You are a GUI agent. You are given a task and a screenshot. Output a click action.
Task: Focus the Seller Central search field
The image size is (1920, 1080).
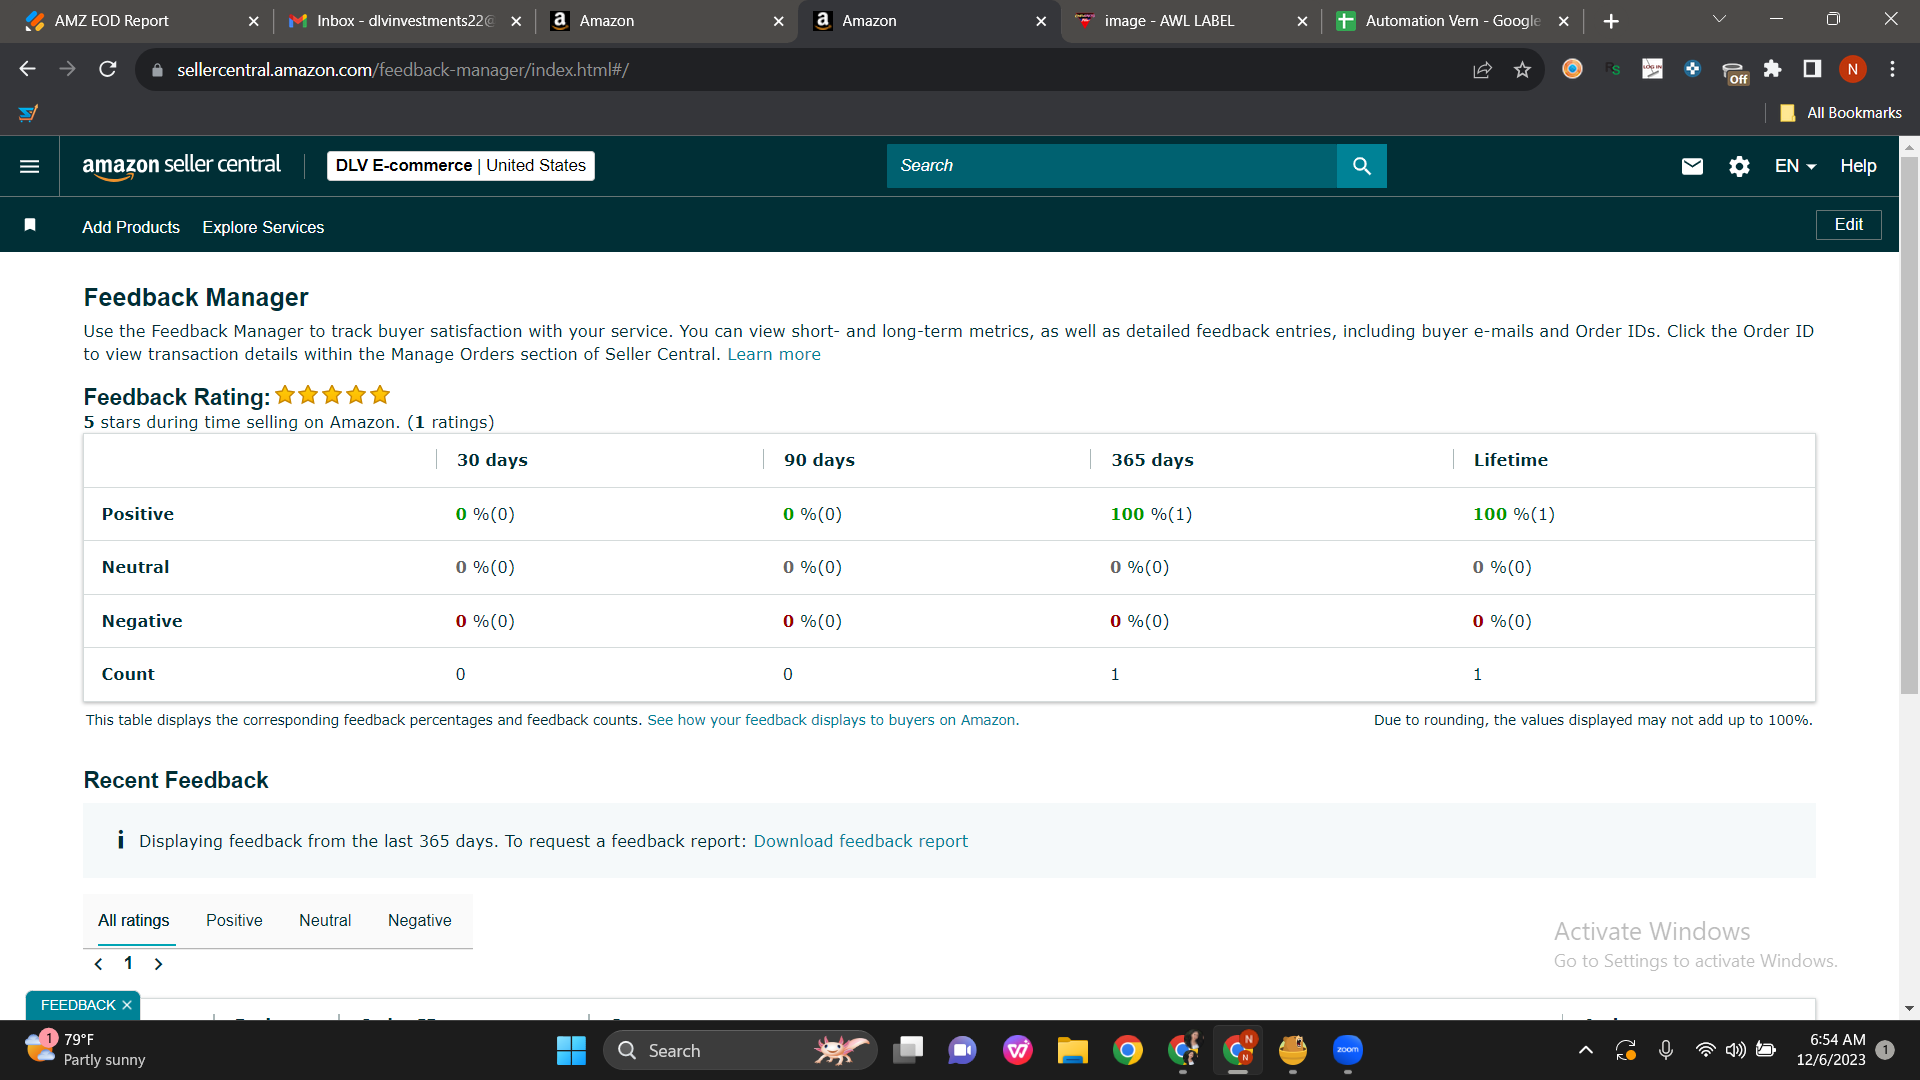(x=1112, y=166)
